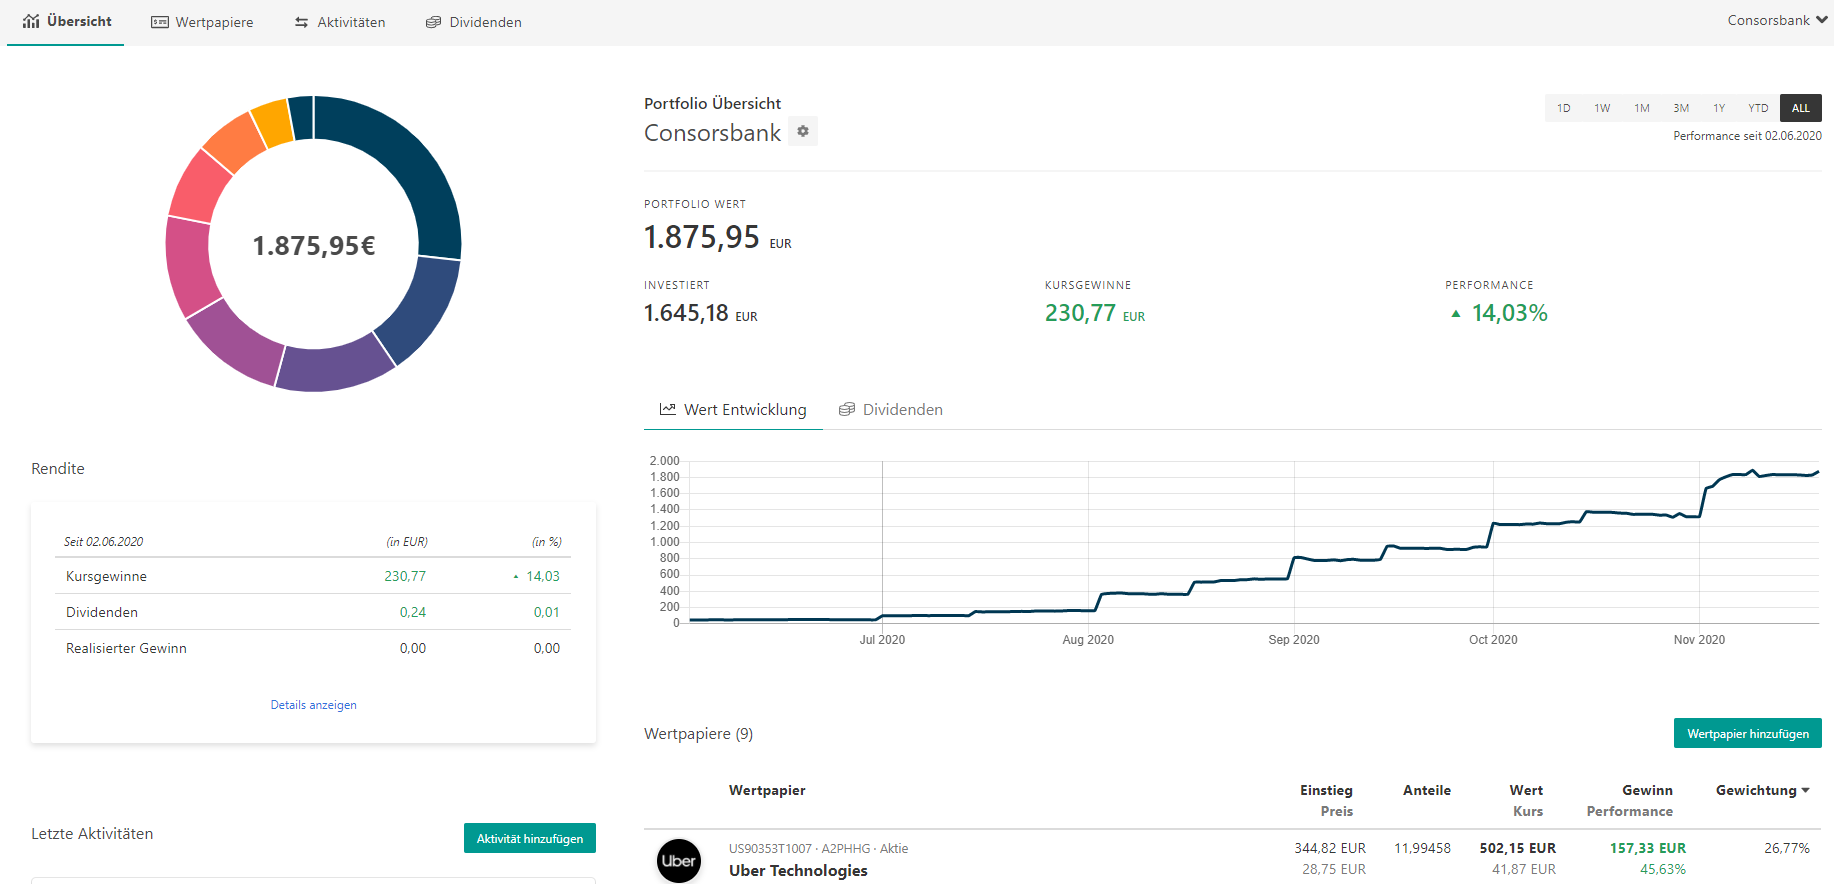Click the Anteile column header

pos(1427,790)
